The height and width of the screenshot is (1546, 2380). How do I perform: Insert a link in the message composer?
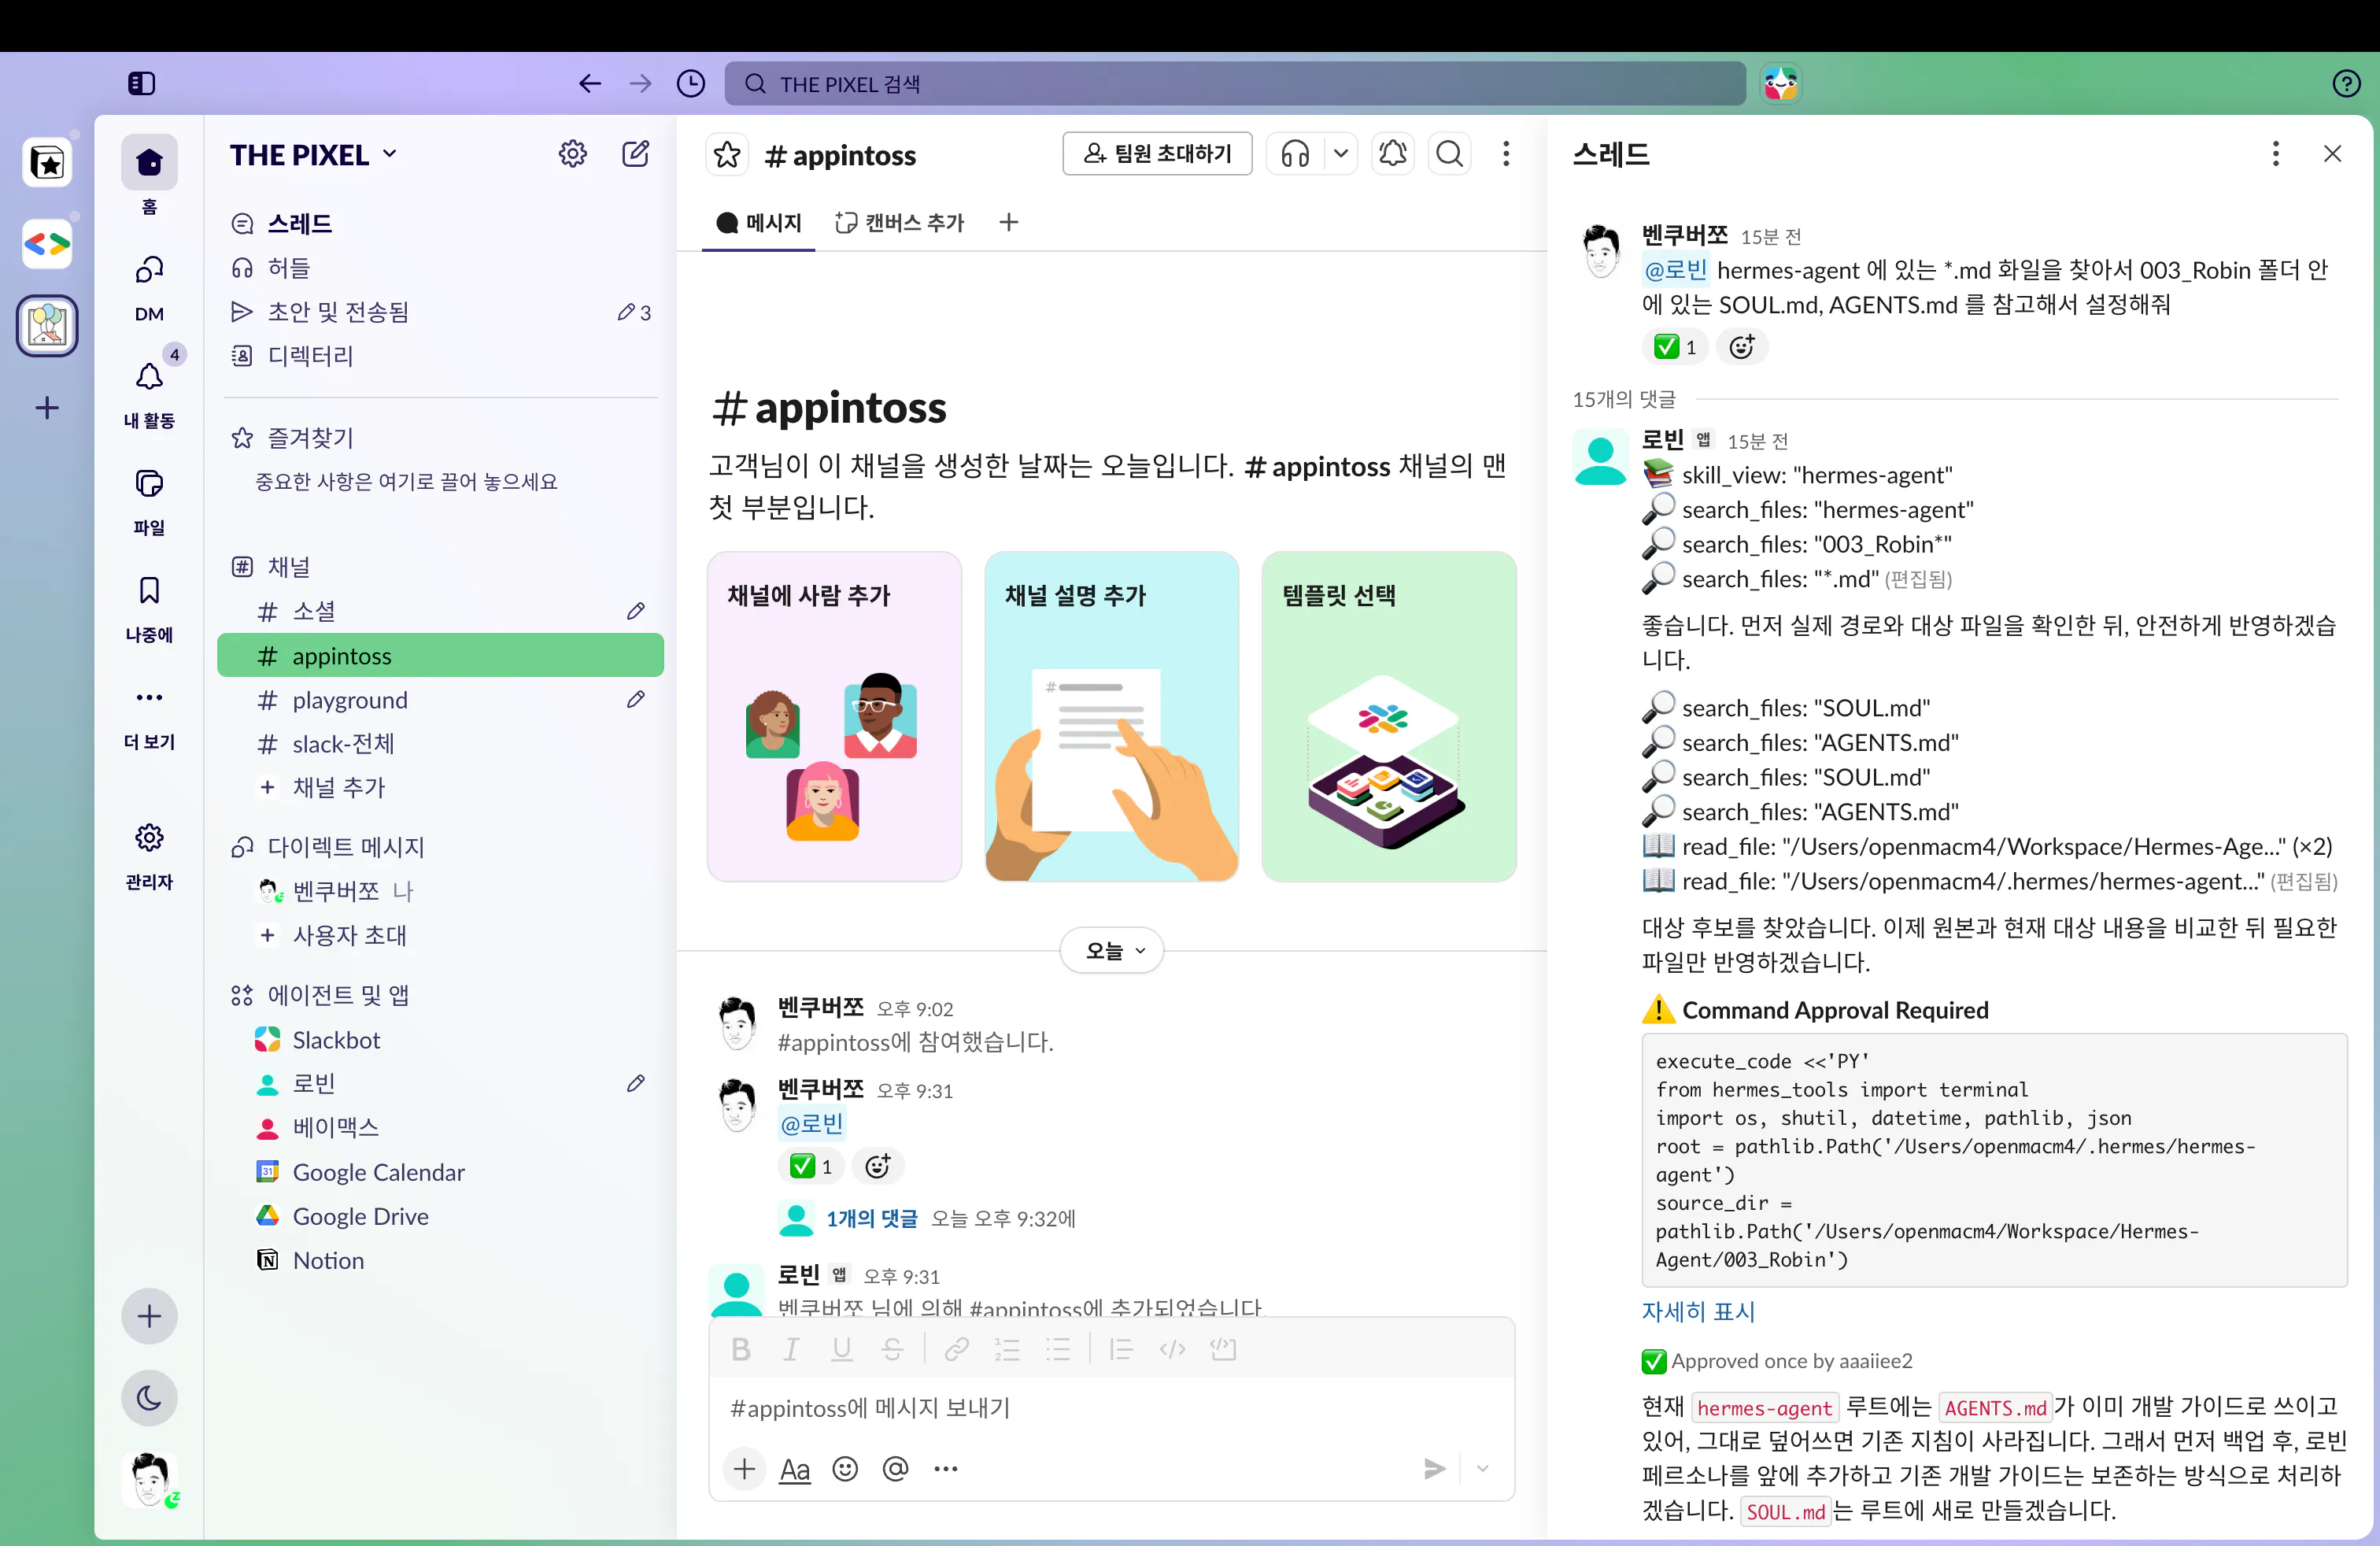point(957,1350)
